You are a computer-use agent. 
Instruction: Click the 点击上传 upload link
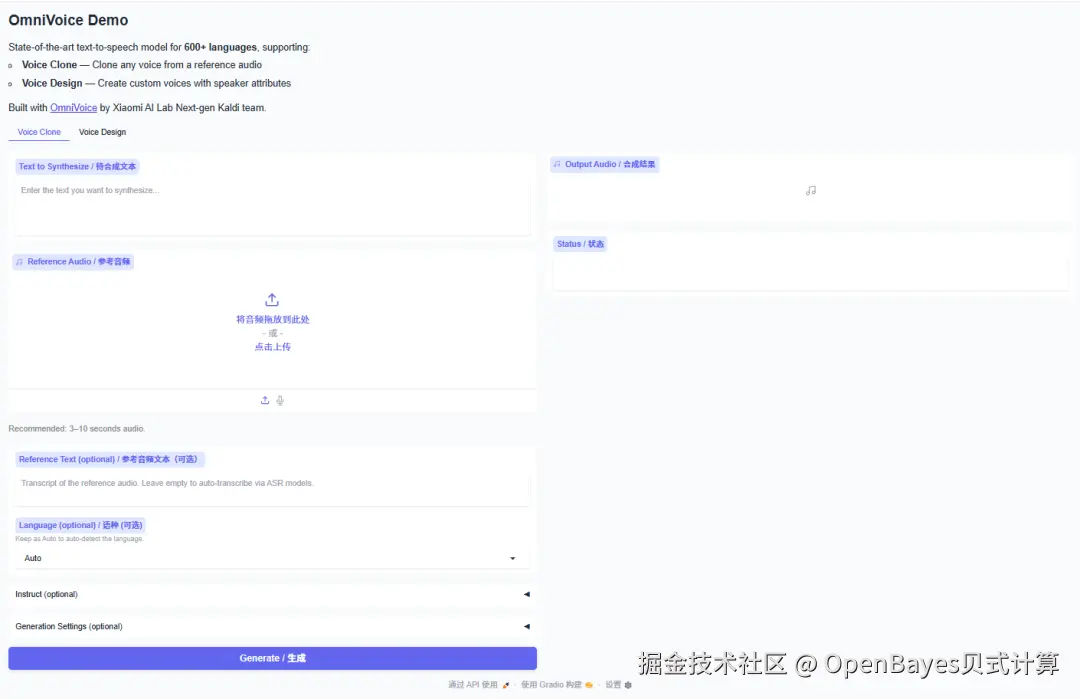[x=273, y=347]
